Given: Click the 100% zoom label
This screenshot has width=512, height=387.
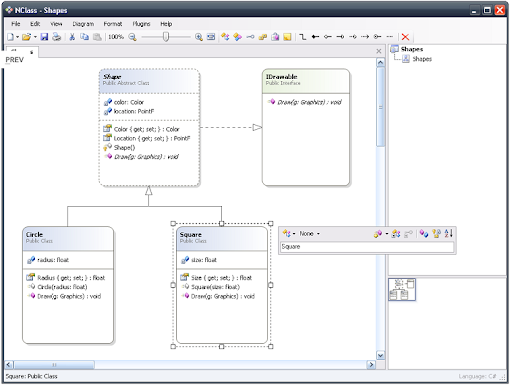Looking at the screenshot, I should click(x=116, y=37).
